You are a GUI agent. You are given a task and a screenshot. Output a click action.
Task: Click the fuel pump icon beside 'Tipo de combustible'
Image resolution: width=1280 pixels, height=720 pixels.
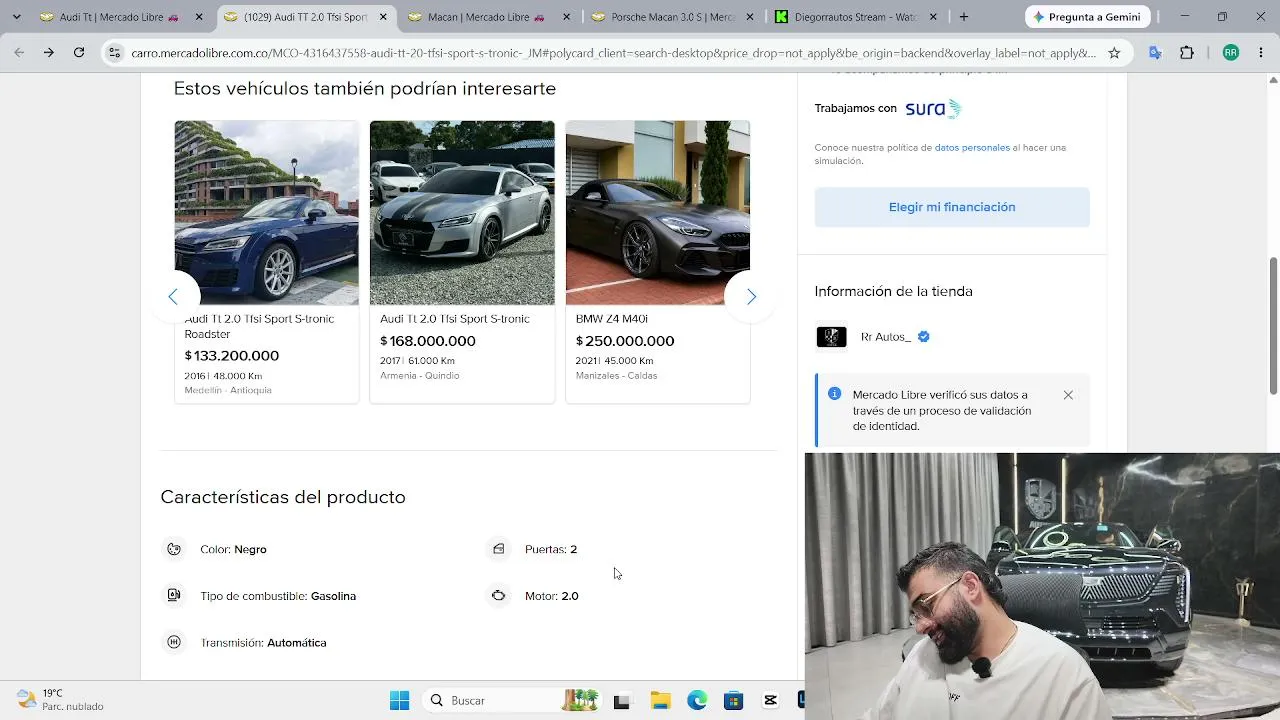click(174, 595)
